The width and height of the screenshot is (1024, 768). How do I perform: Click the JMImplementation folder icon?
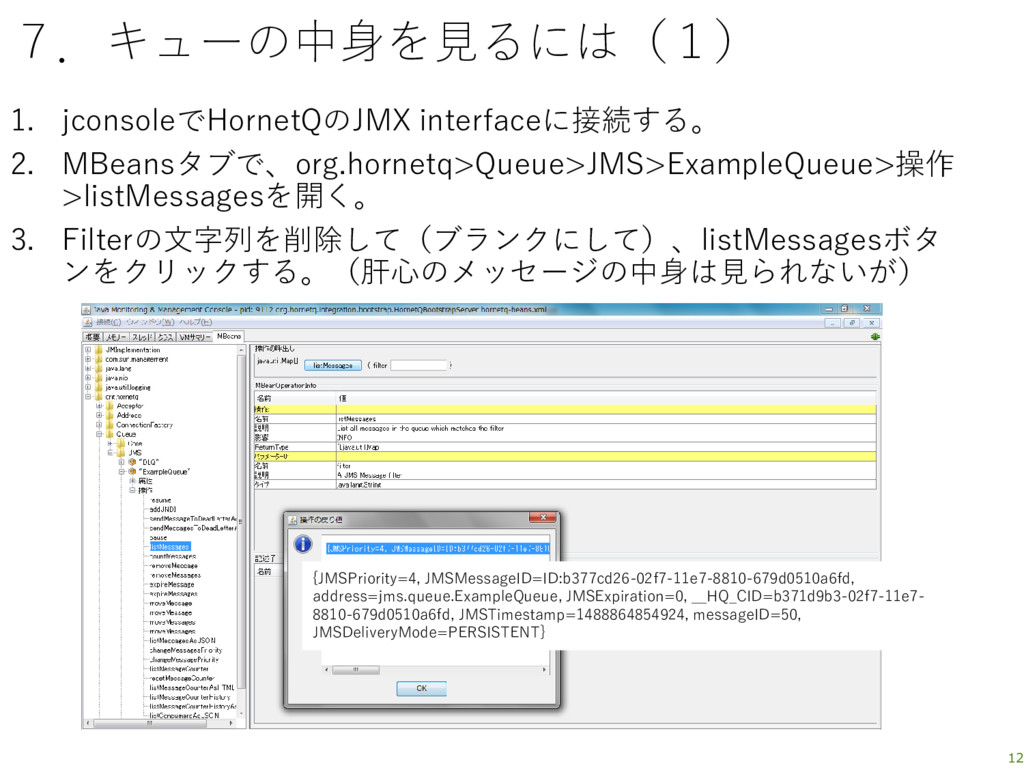pyautogui.click(x=99, y=350)
